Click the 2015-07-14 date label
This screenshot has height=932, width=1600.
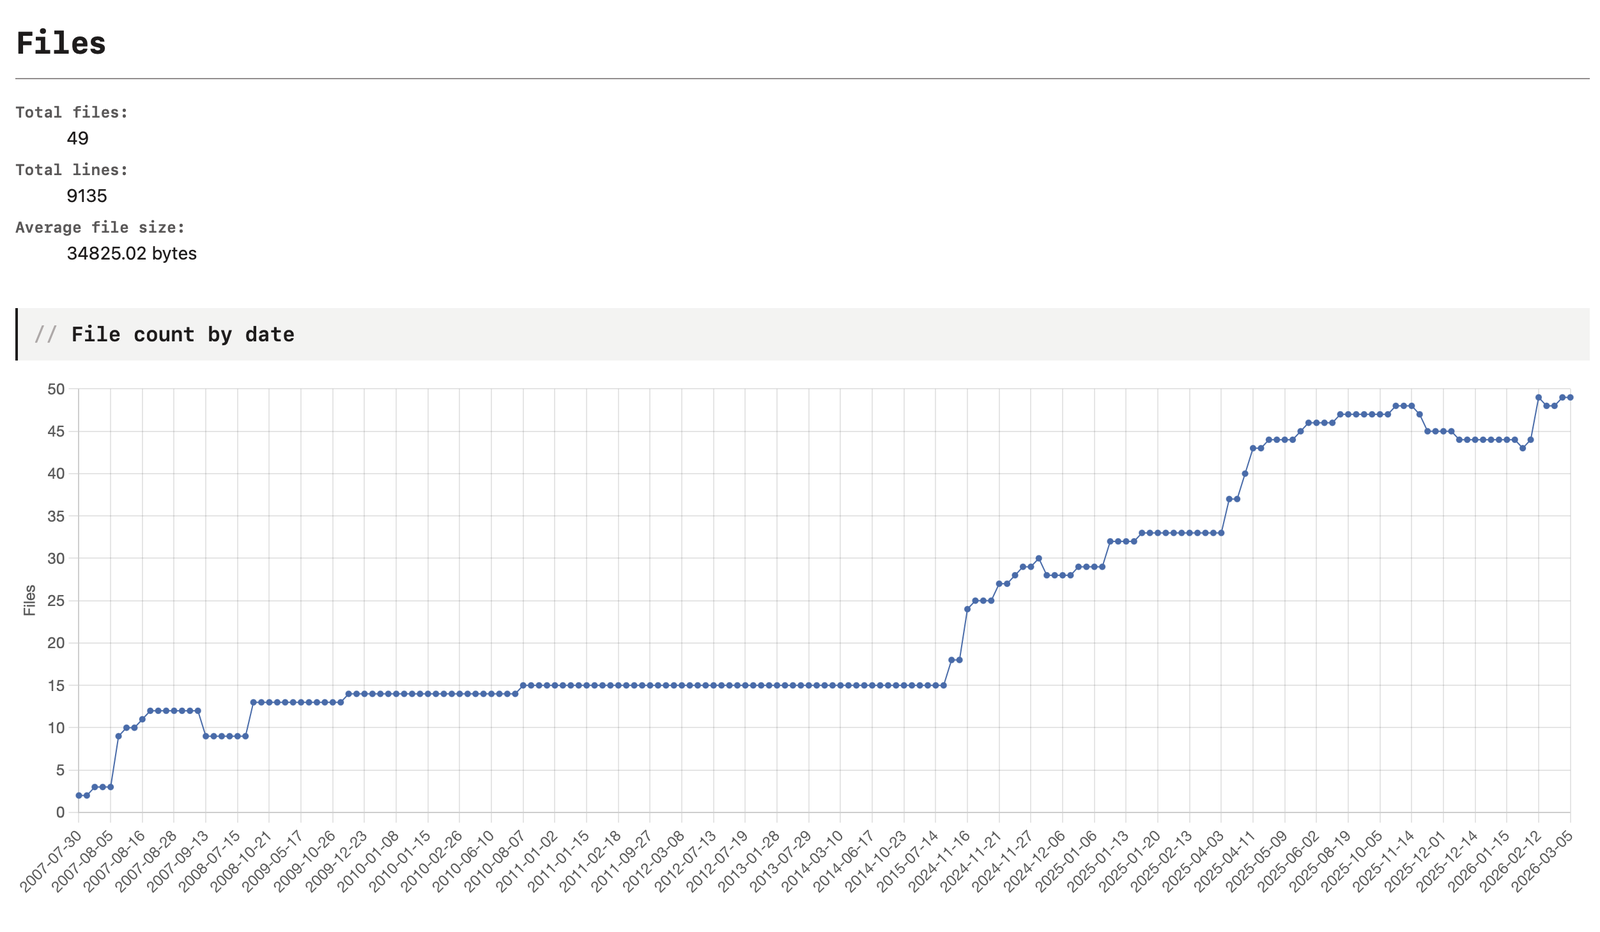point(907,861)
